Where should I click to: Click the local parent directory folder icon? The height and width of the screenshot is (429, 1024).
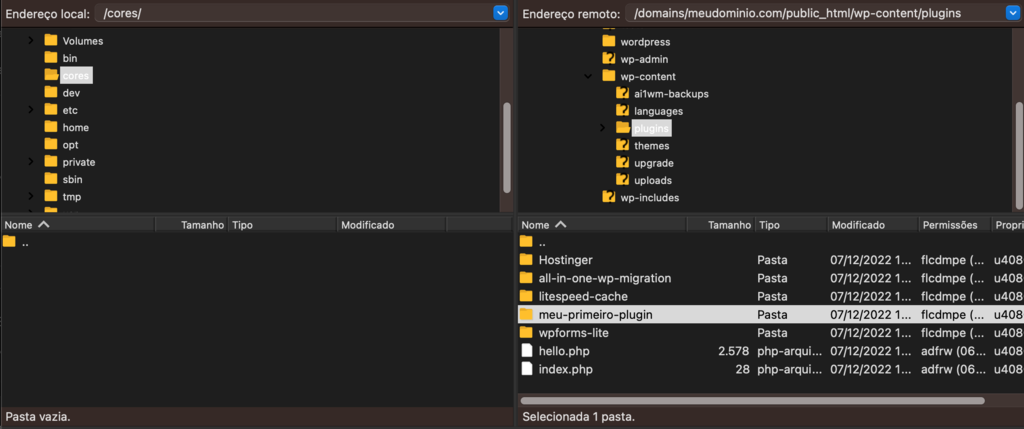[x=9, y=242]
